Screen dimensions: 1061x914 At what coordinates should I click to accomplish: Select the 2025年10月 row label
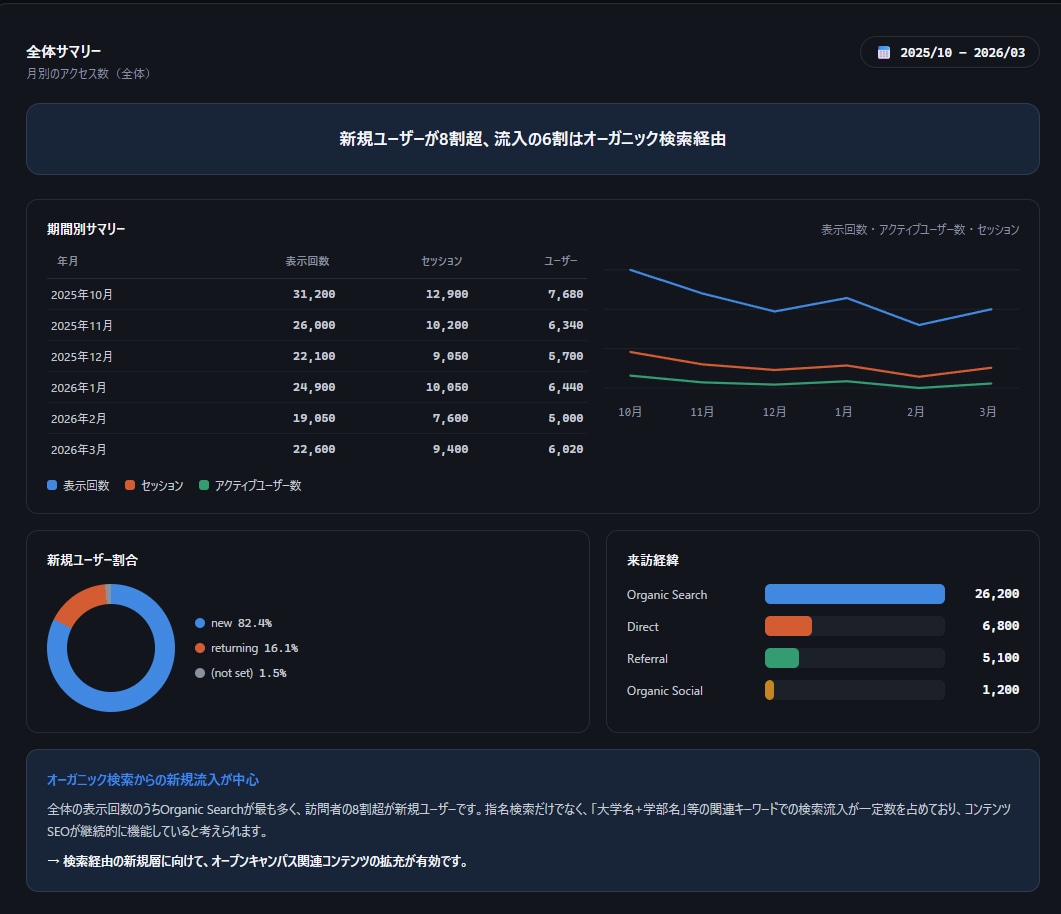82,294
